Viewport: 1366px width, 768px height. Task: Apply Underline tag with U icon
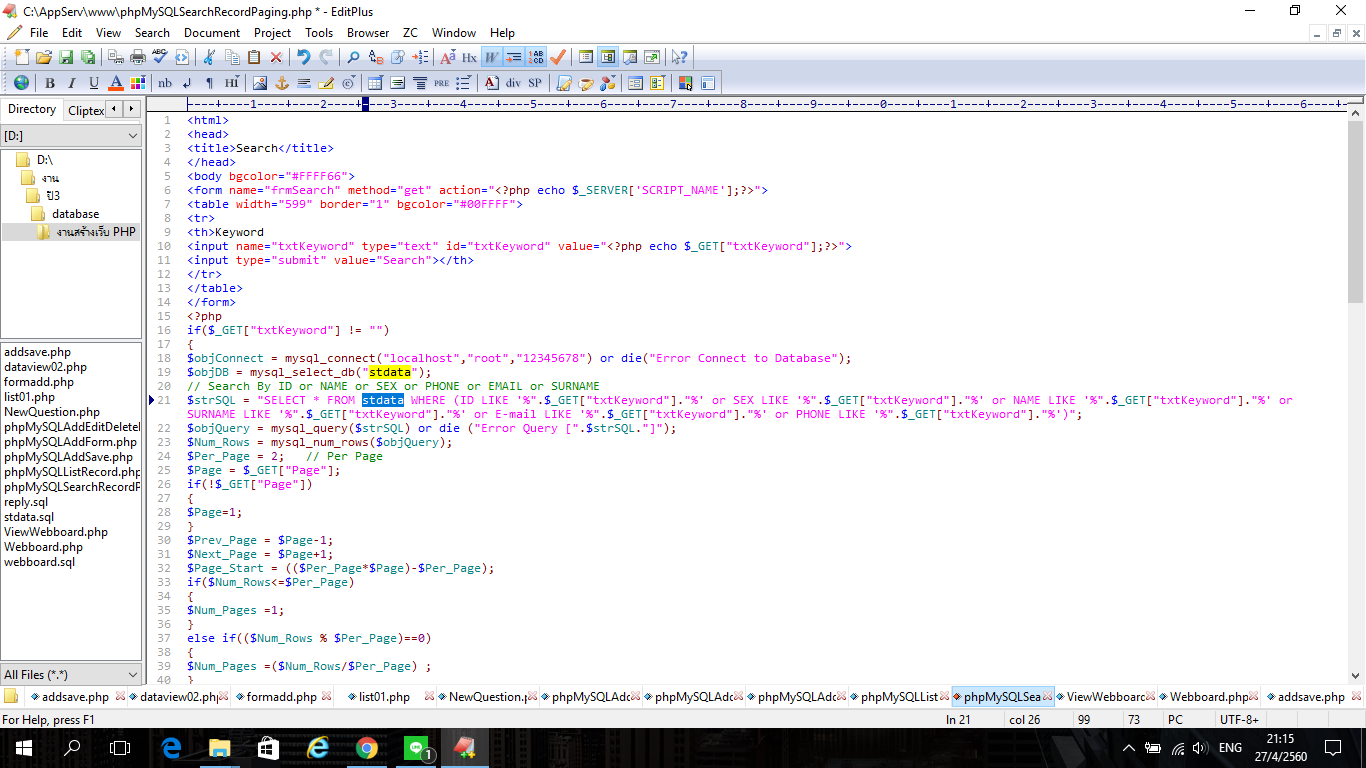click(94, 83)
